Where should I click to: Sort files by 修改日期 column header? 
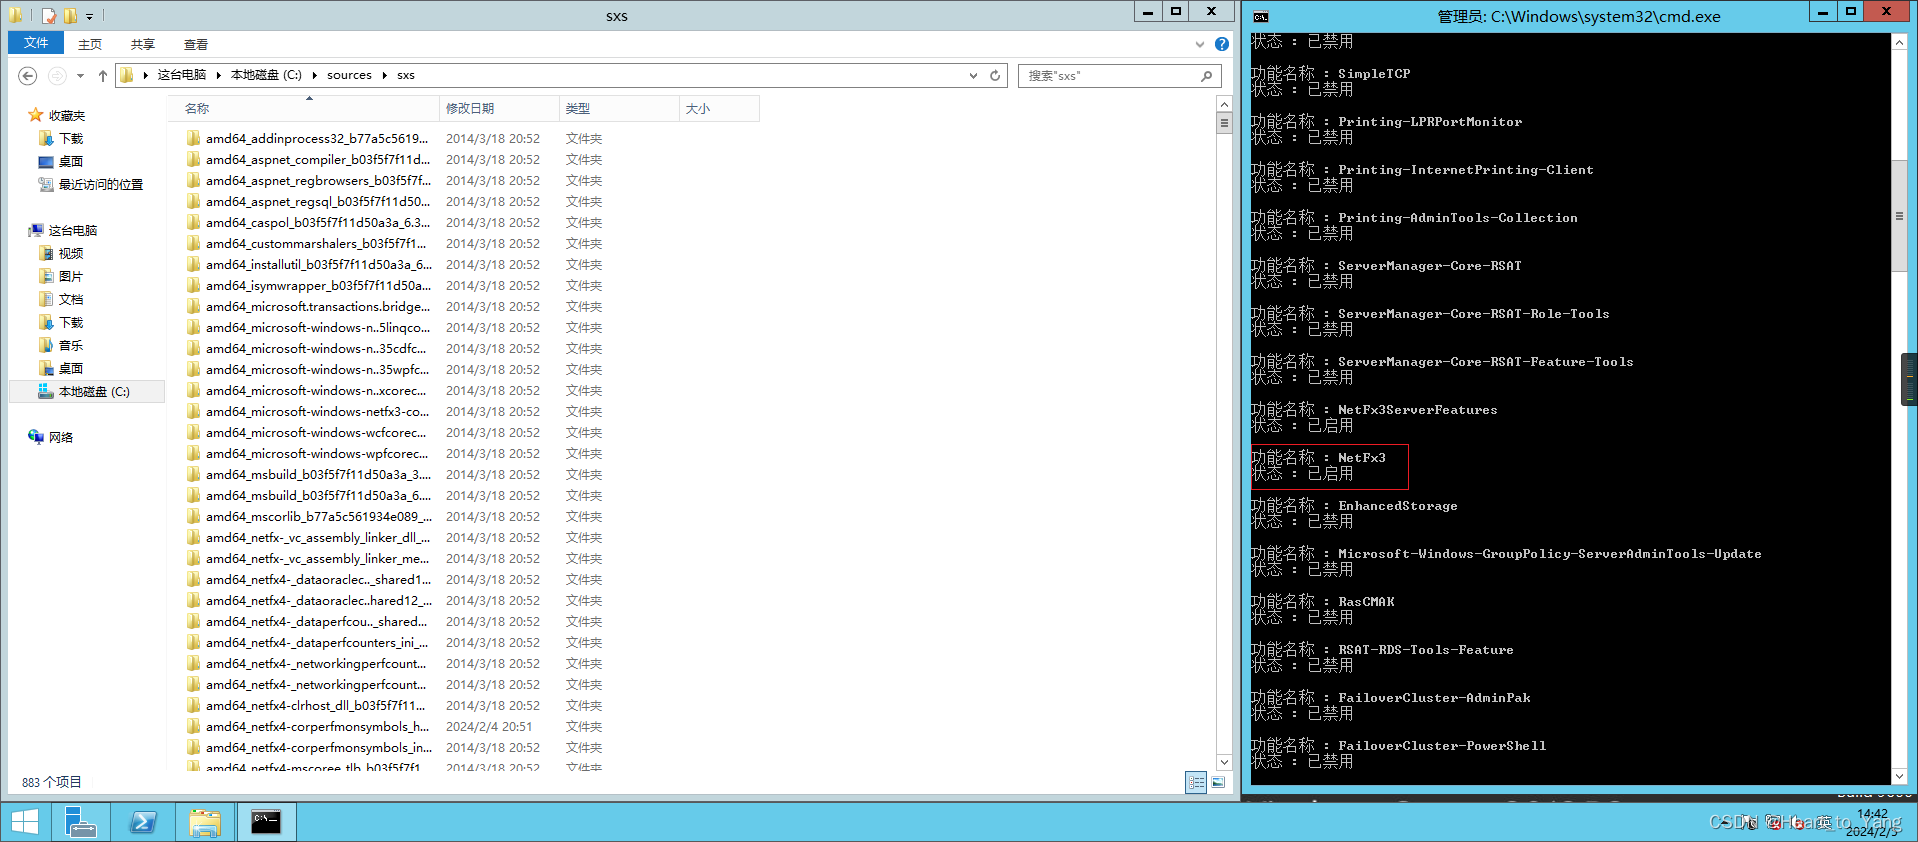click(x=470, y=108)
